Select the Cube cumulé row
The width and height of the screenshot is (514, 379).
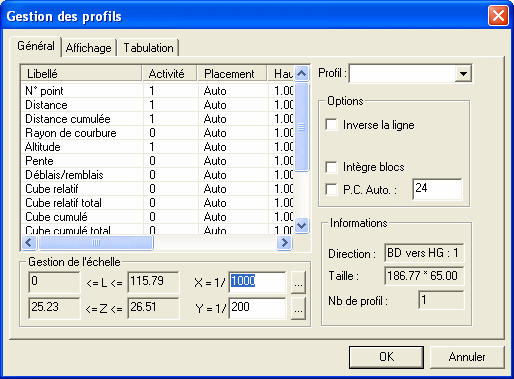tap(157, 217)
